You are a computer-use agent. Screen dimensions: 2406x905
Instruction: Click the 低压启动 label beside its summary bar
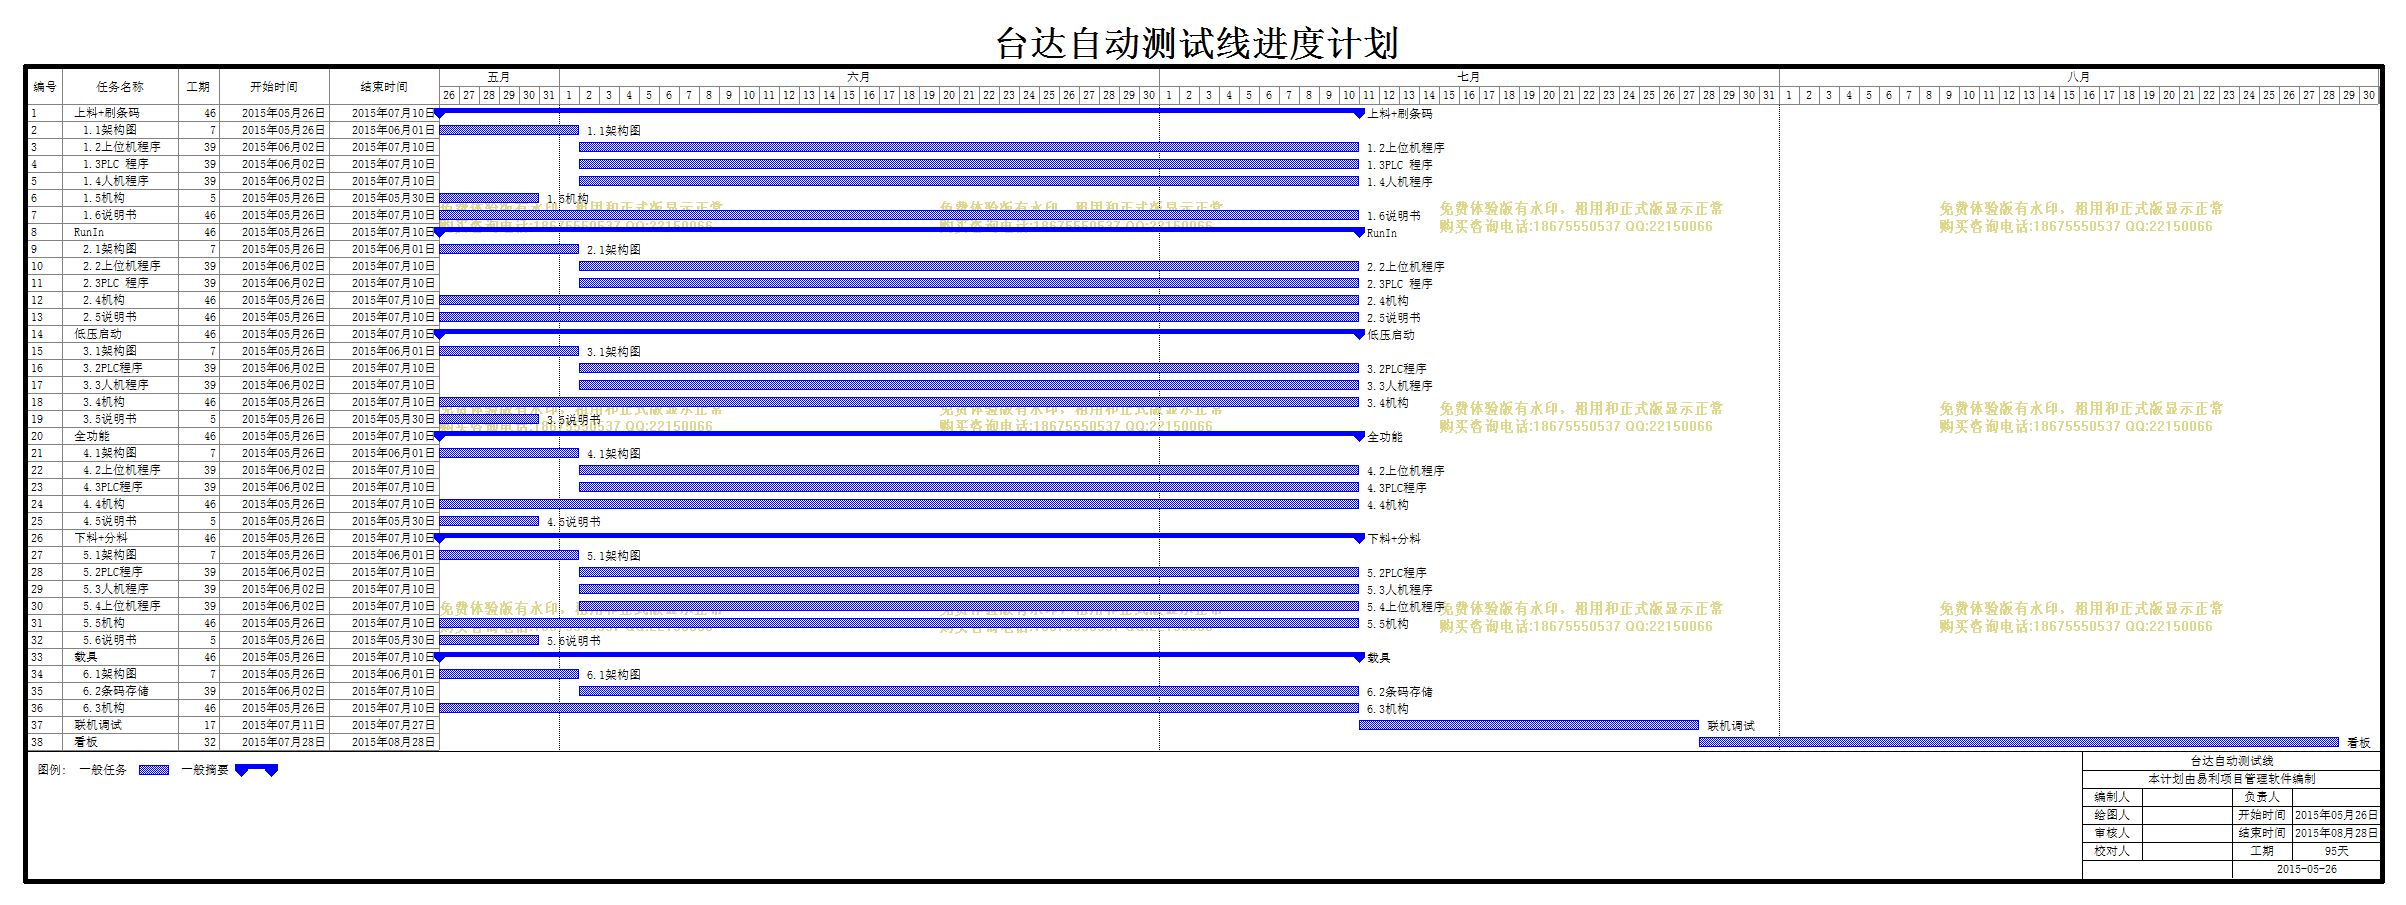point(1391,335)
